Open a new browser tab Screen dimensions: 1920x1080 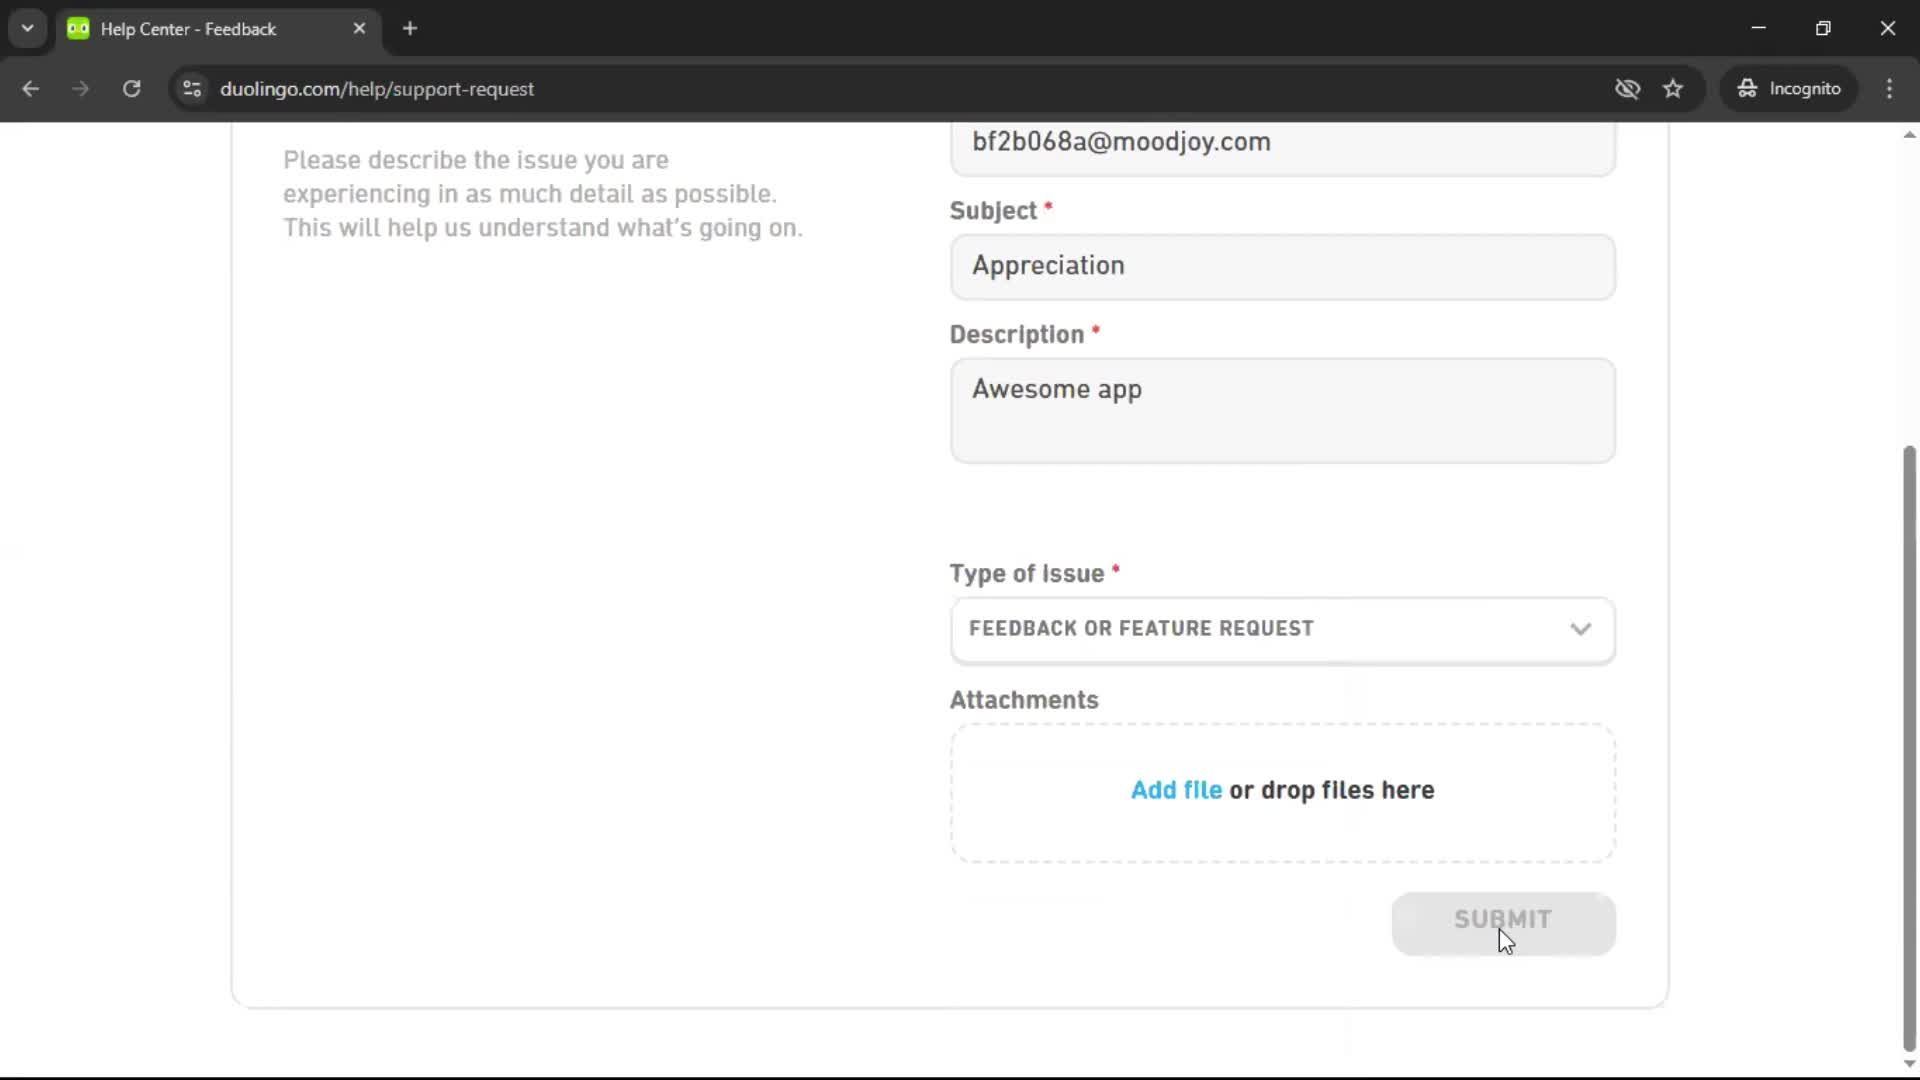410,28
